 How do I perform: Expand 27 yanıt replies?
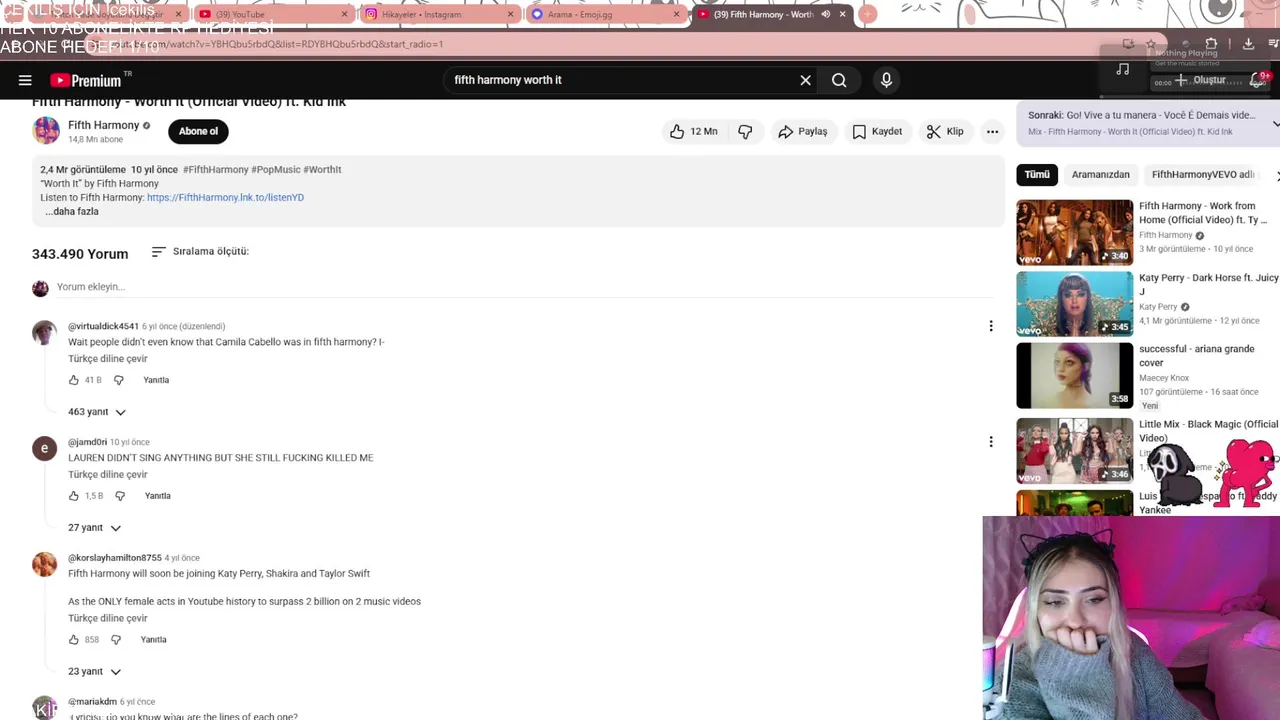pyautogui.click(x=94, y=528)
